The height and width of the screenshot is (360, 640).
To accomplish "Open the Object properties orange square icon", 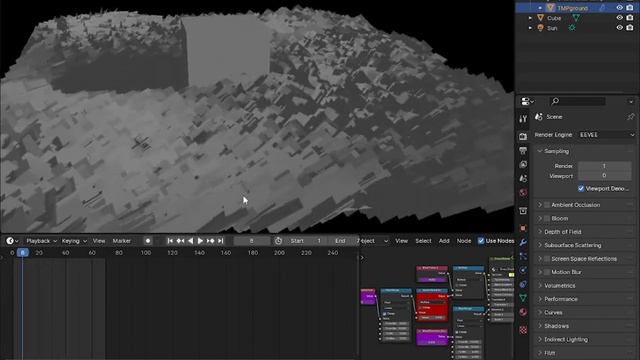I will tap(523, 228).
